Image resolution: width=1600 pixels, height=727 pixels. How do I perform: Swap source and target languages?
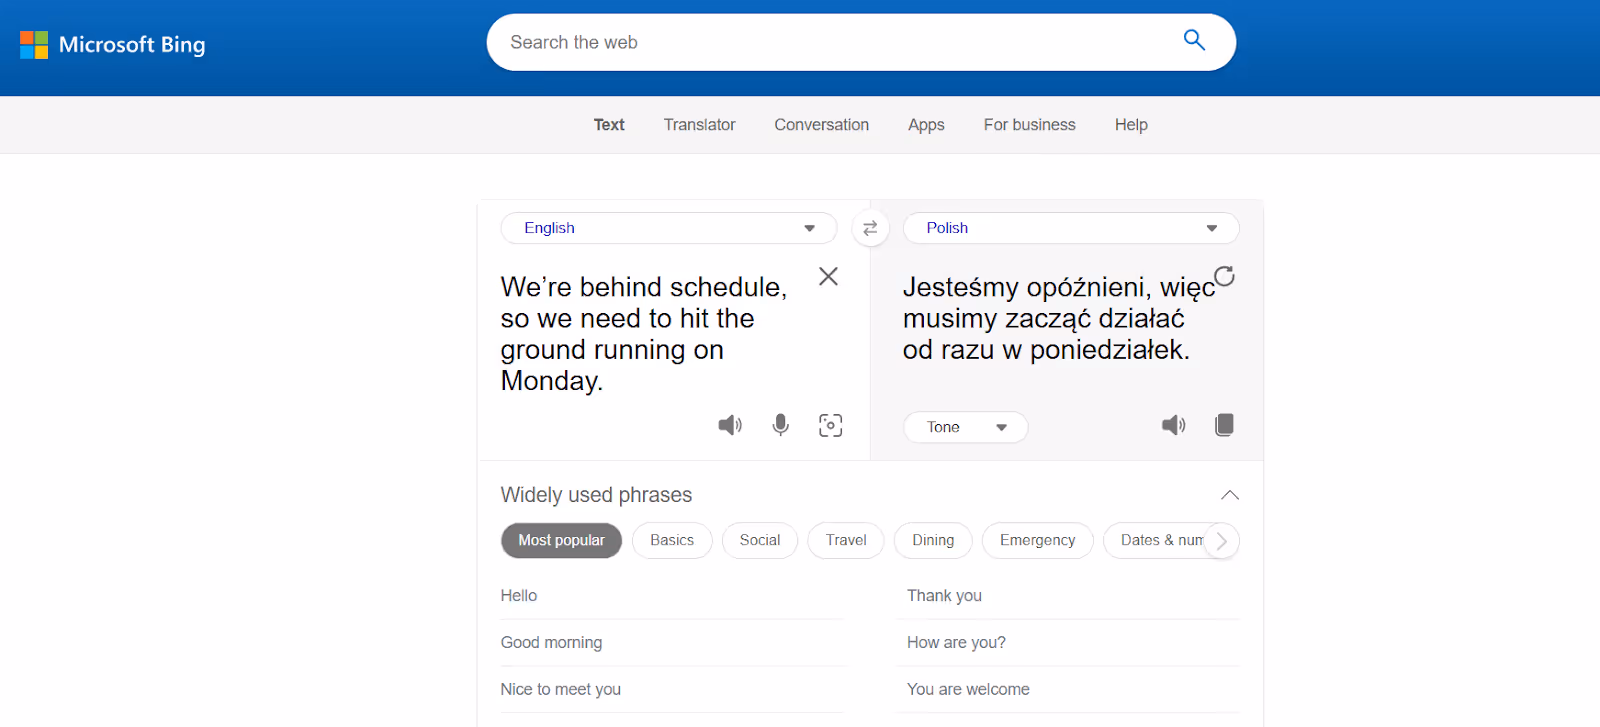point(870,228)
